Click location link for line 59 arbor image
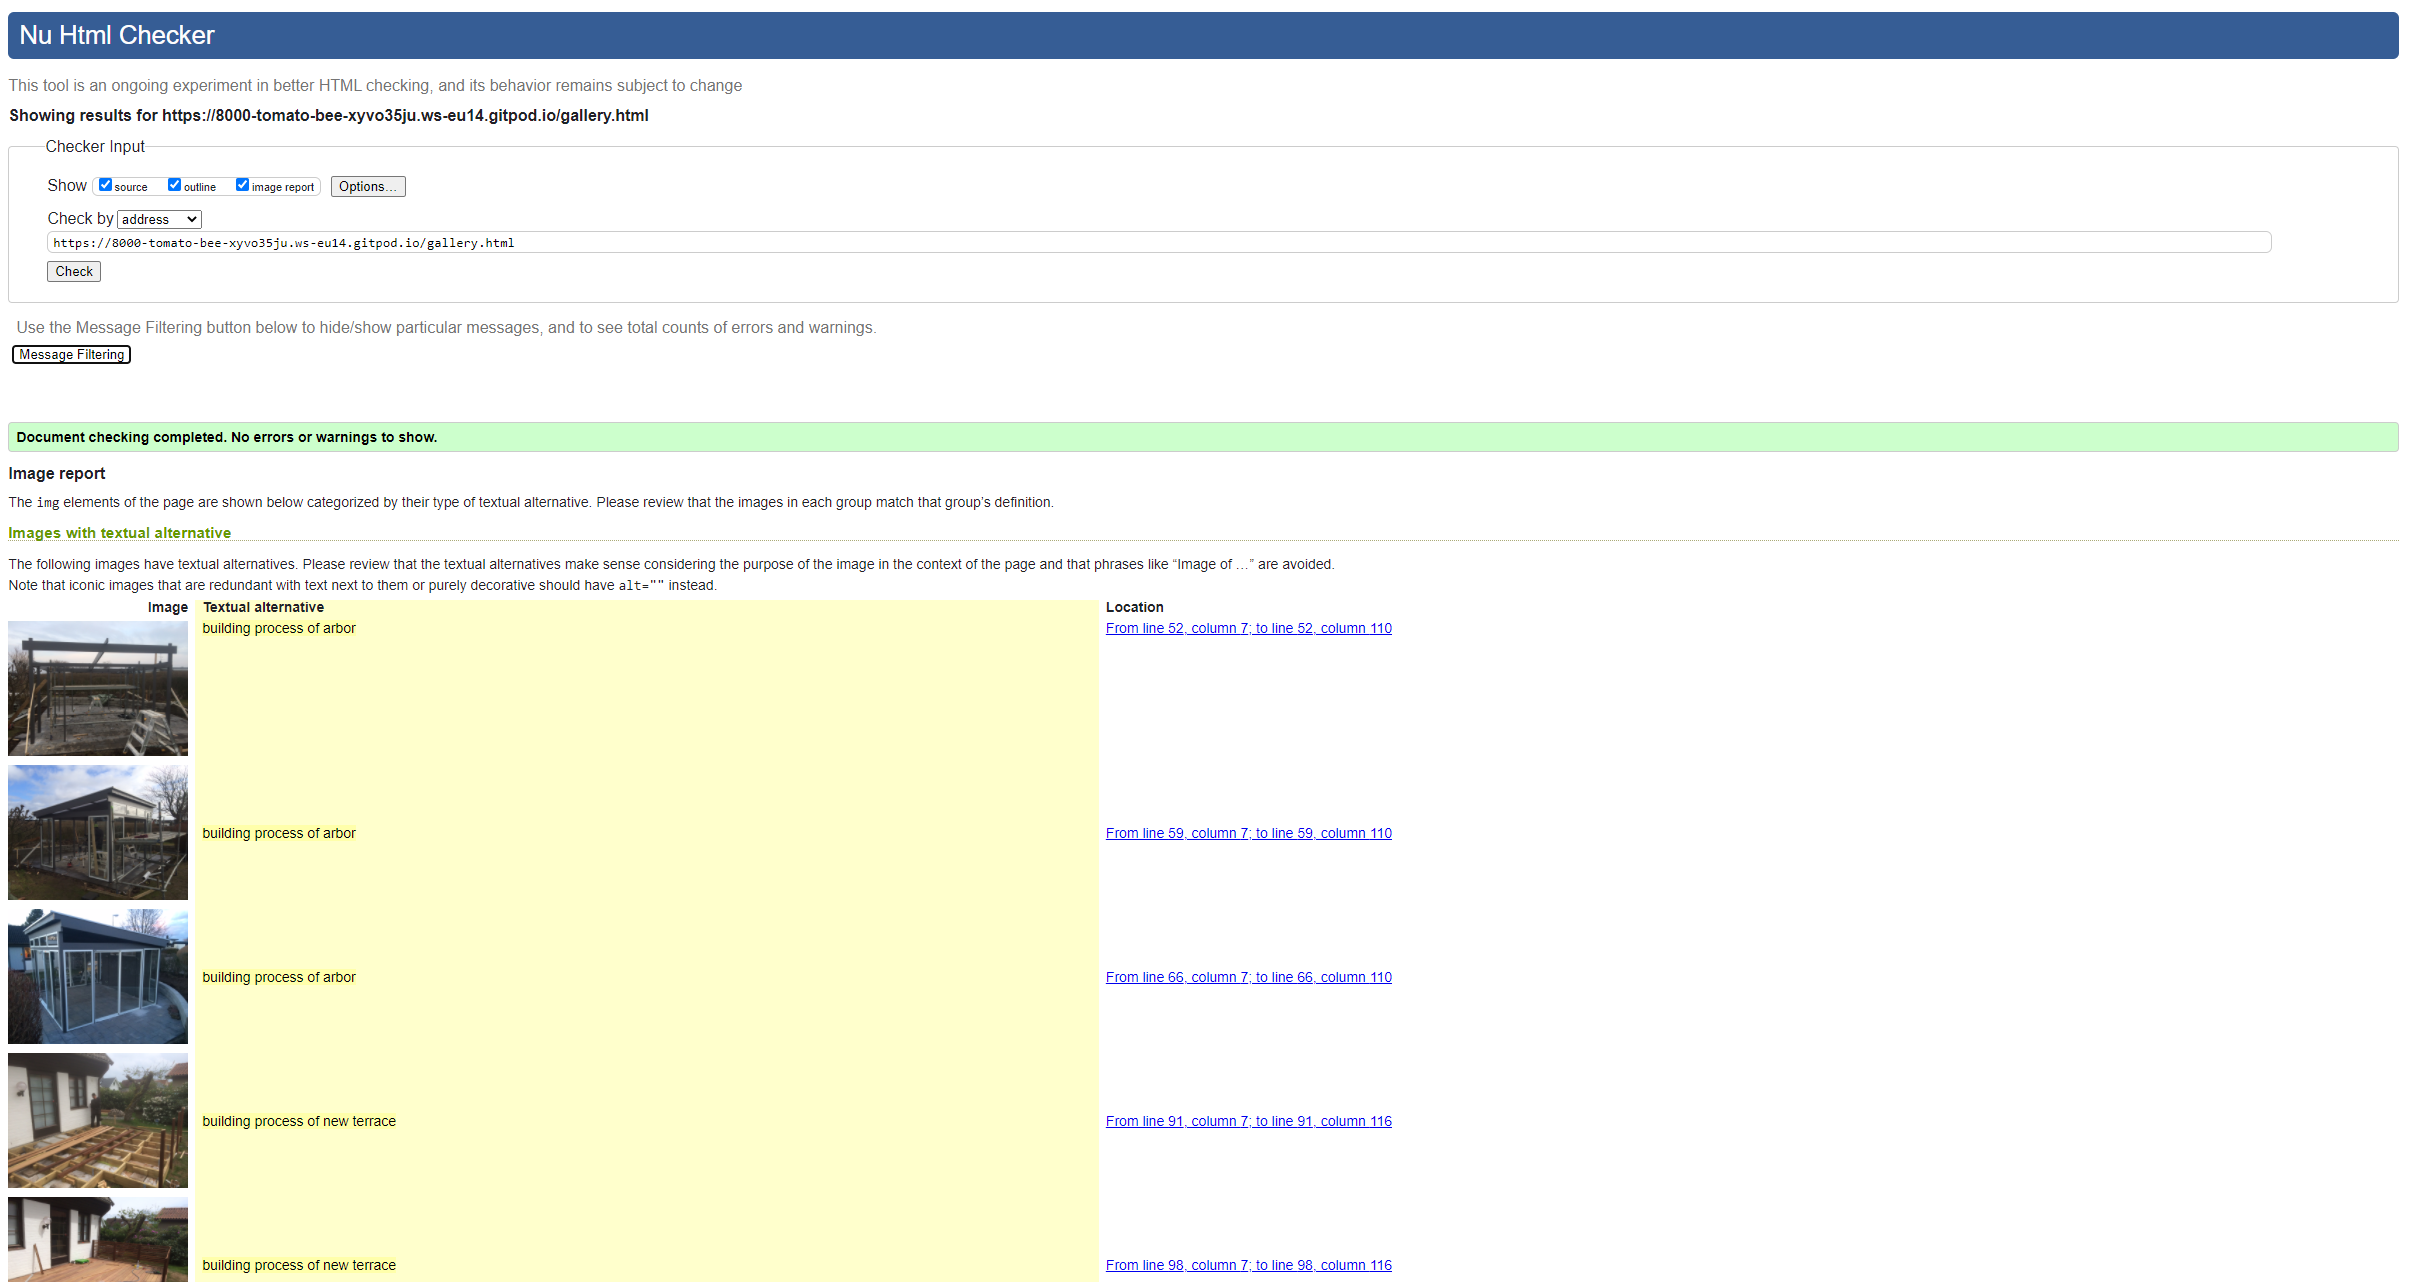The image size is (2425, 1282). 1249,833
